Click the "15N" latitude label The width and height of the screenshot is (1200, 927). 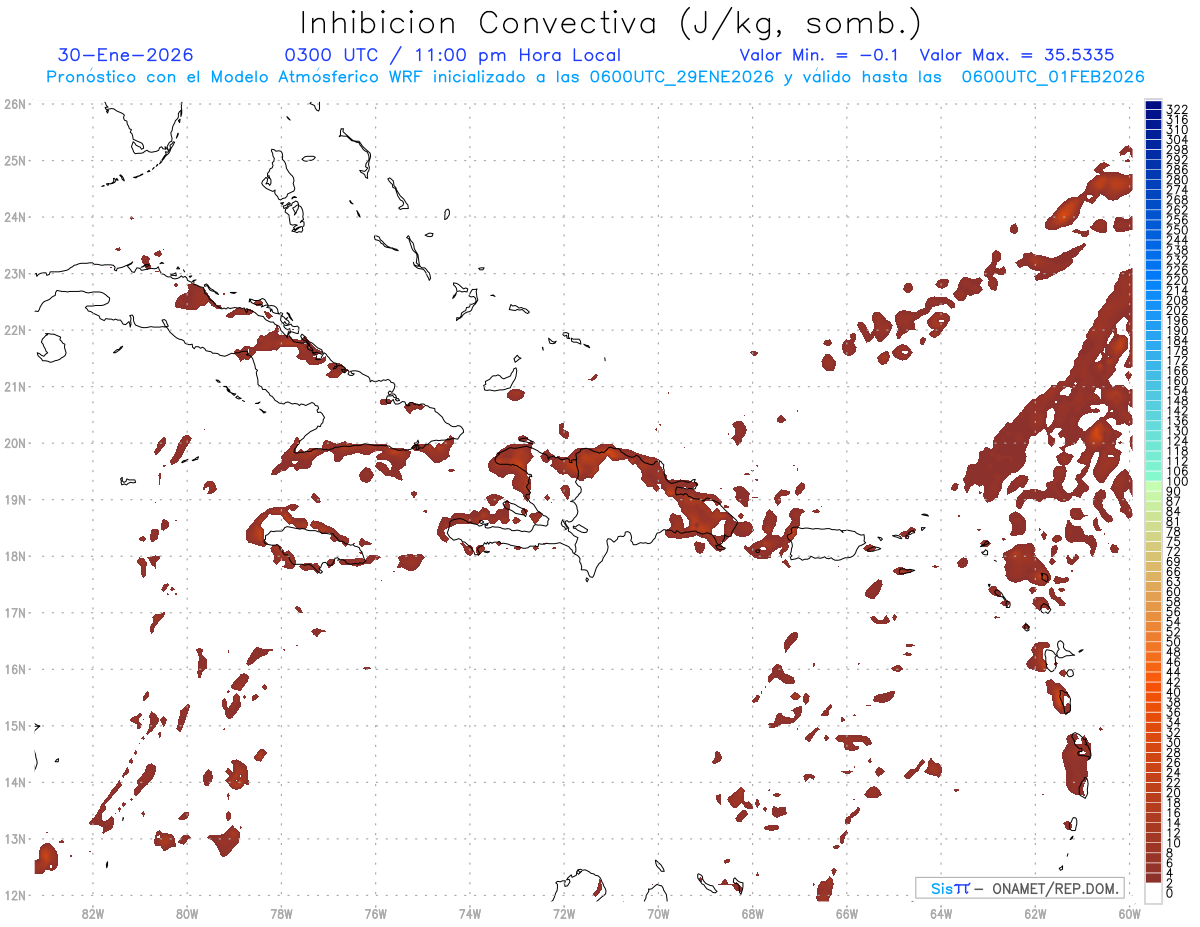click(x=14, y=725)
